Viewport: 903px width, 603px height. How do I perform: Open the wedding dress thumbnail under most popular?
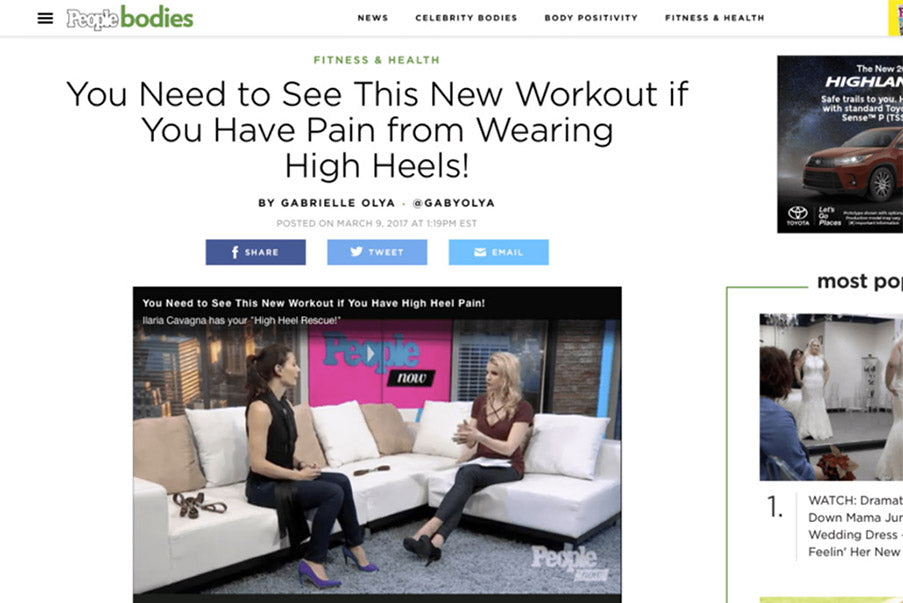click(x=831, y=397)
